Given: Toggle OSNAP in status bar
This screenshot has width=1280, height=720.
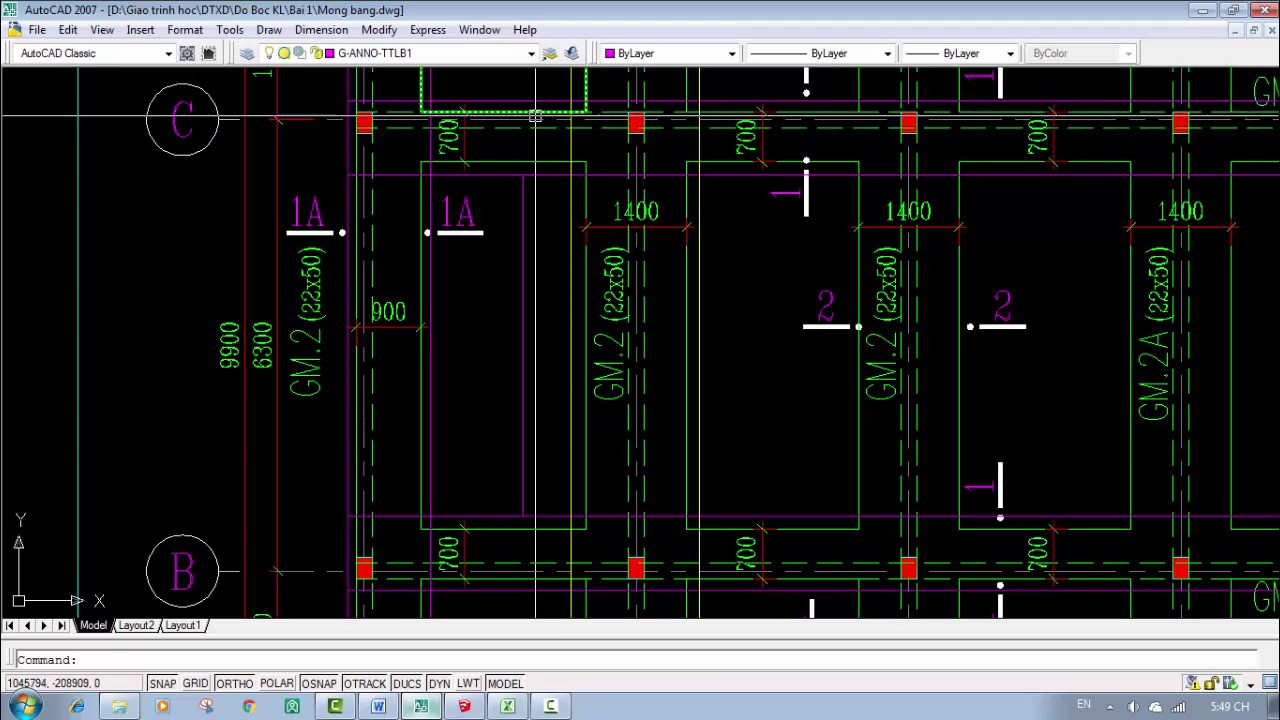Looking at the screenshot, I should pos(319,684).
